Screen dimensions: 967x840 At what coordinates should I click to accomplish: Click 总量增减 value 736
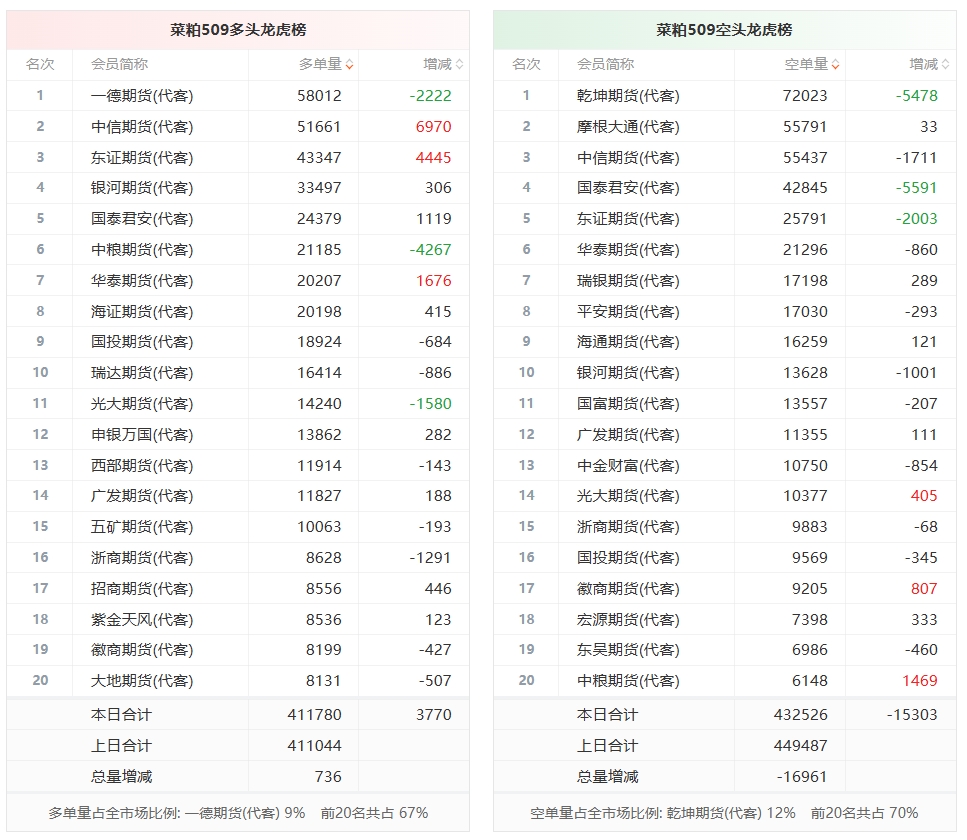pyautogui.click(x=328, y=776)
